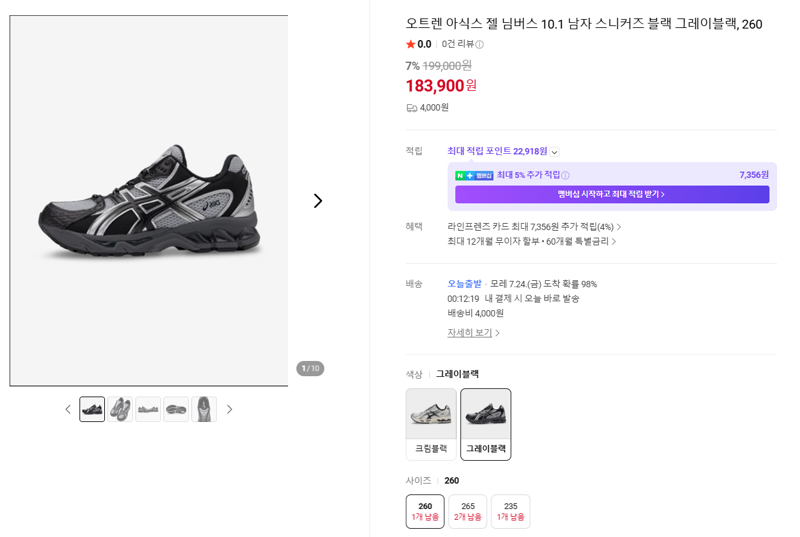Expand 라인프렌즈 카드 추가 적립 benefit details
The image size is (800, 537).
pyautogui.click(x=534, y=227)
